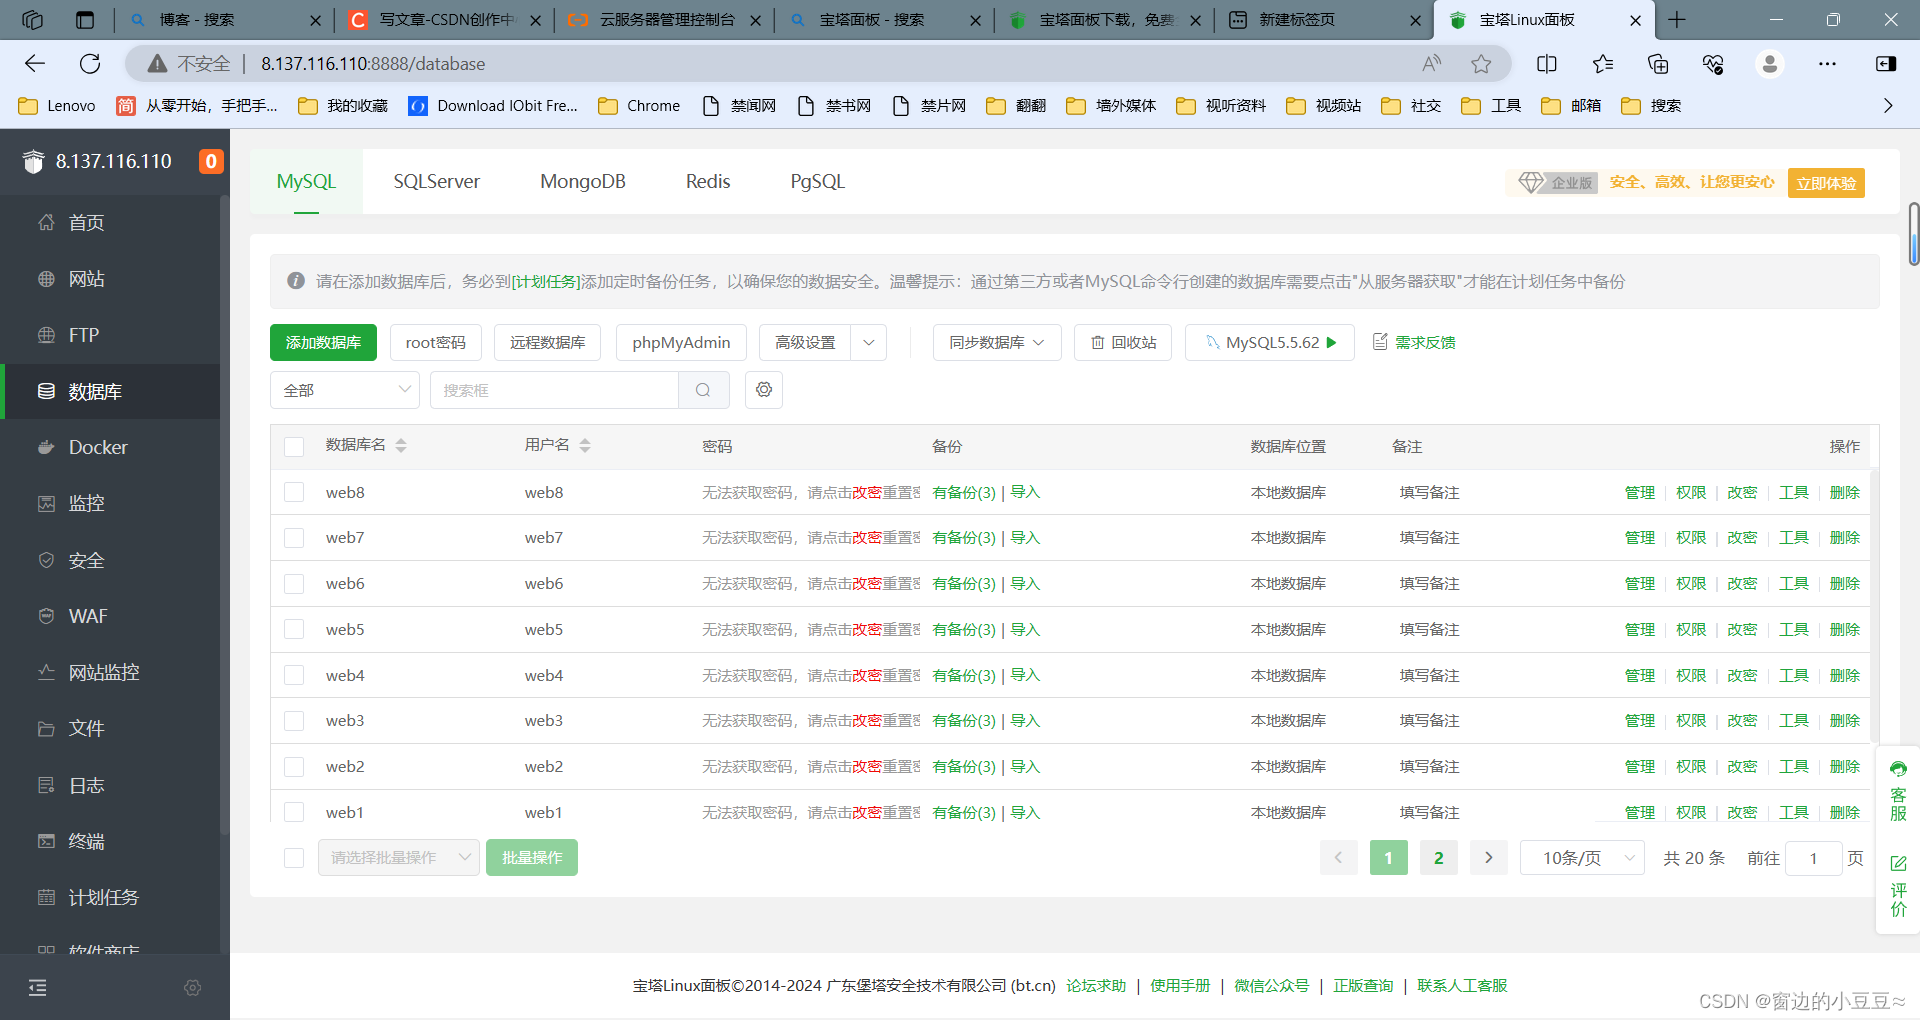1920x1020 pixels.
Task: Tick the checkbox for web3
Action: coord(294,721)
